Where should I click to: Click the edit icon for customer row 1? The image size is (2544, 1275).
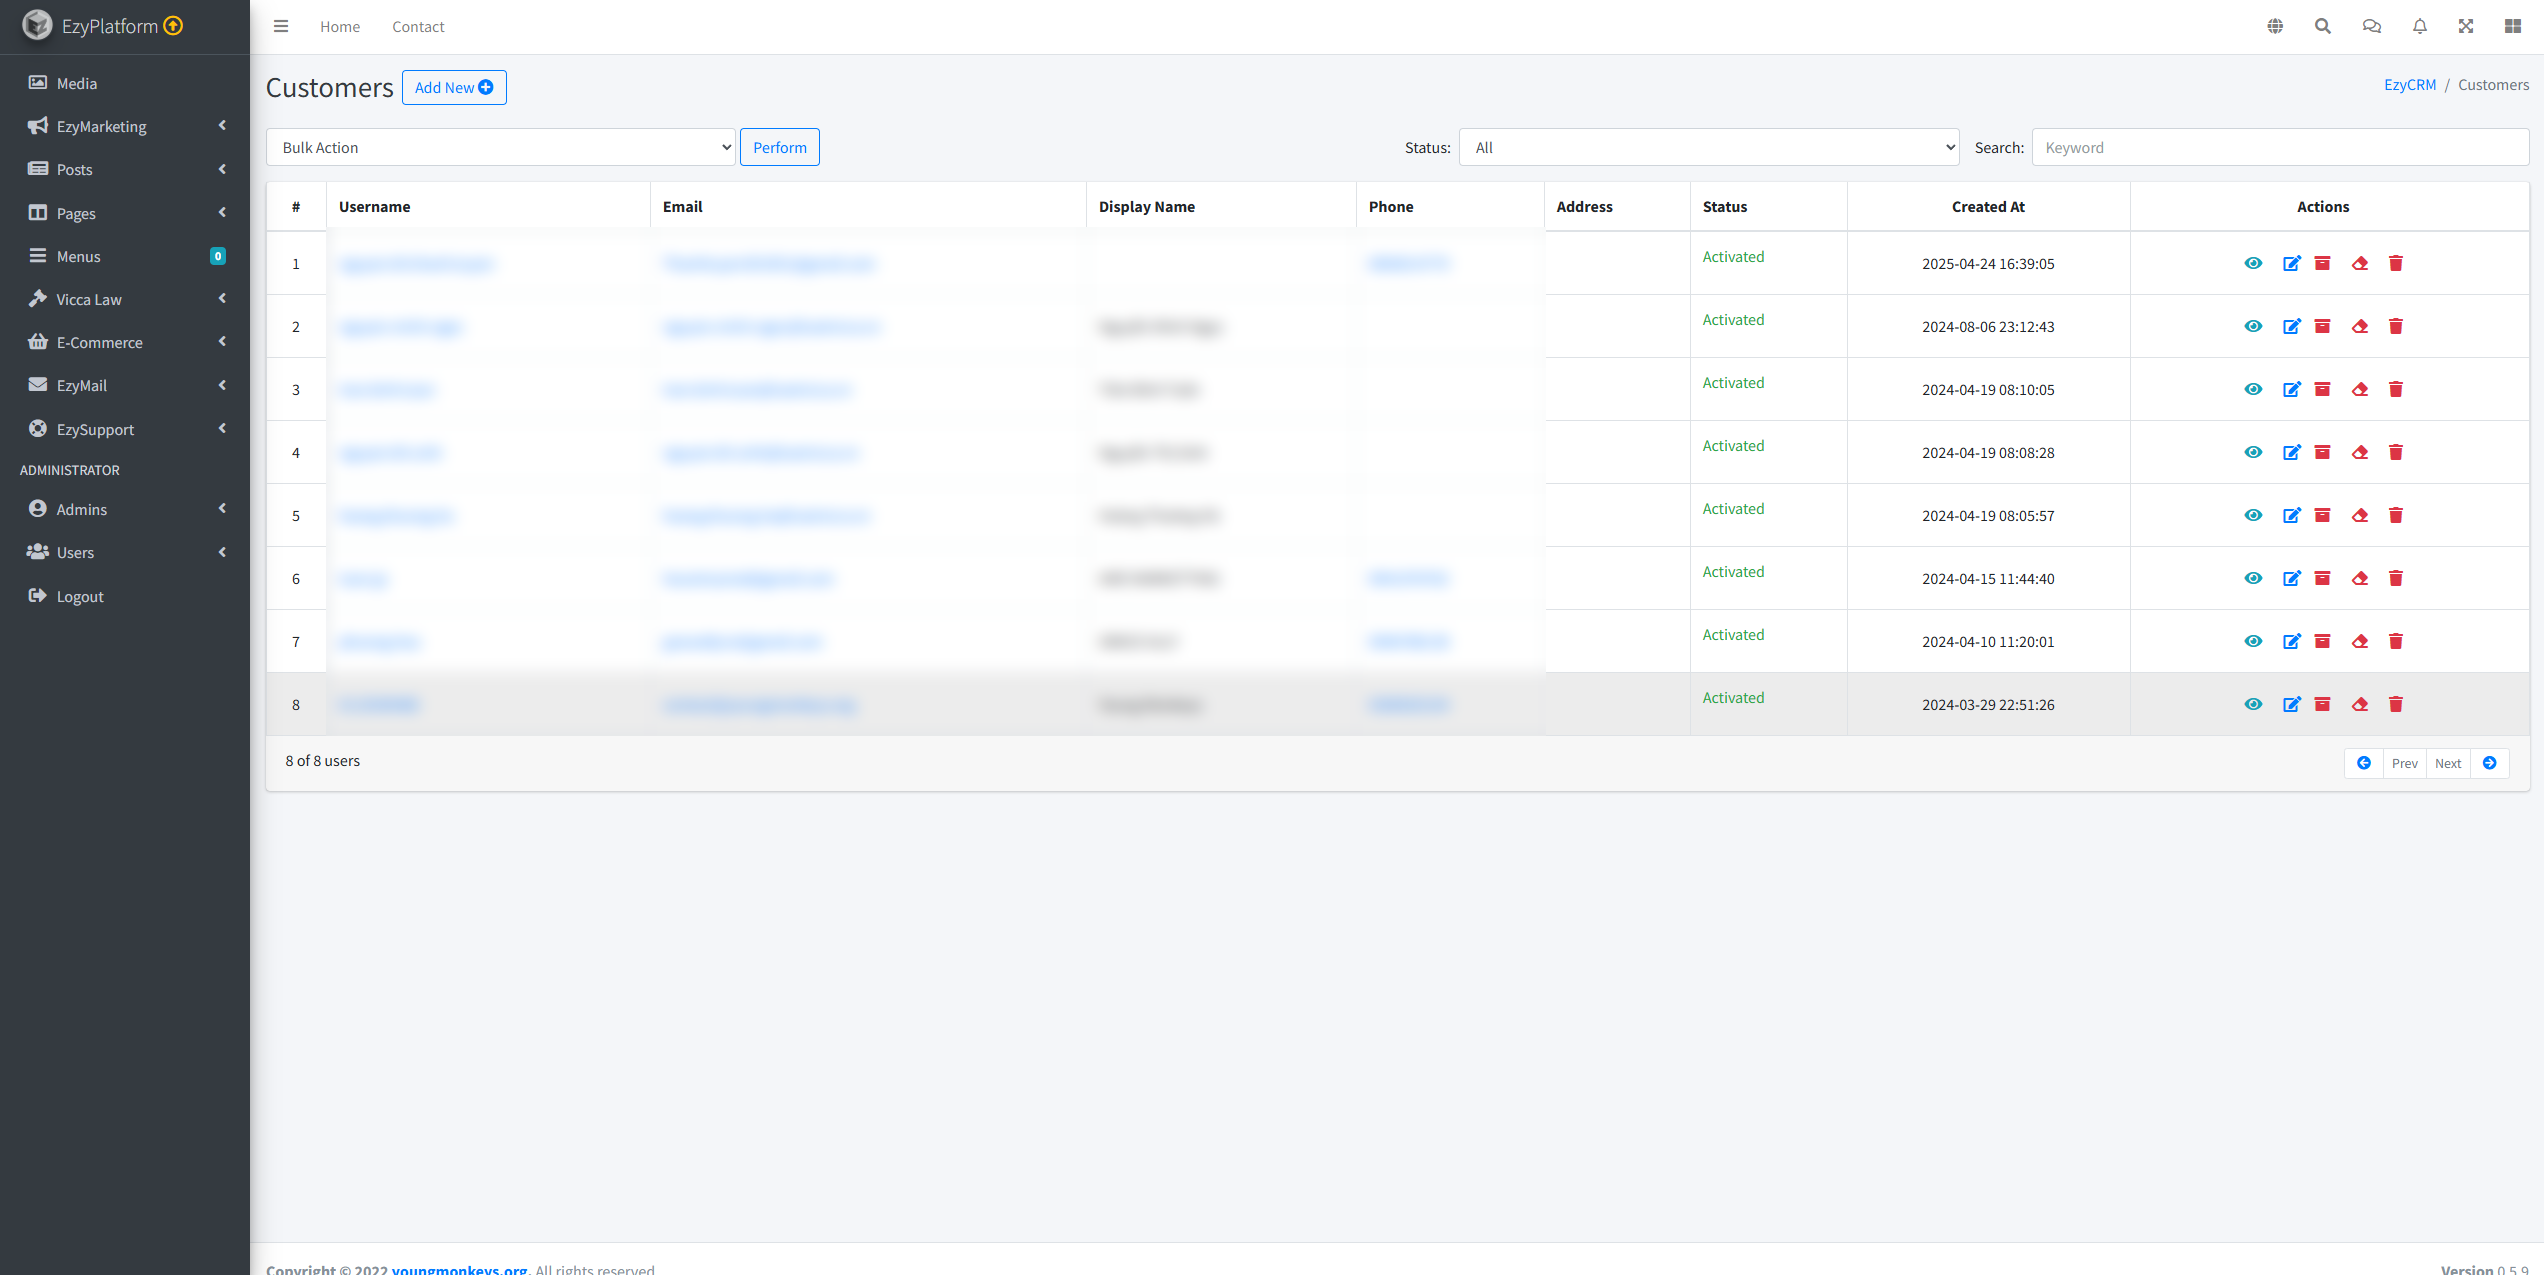(x=2291, y=264)
